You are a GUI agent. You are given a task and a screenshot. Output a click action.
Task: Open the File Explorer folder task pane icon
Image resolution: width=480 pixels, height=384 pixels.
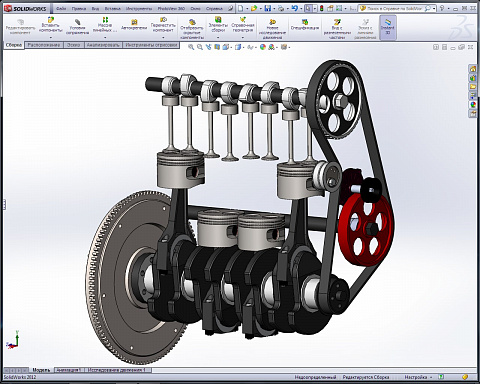473,87
